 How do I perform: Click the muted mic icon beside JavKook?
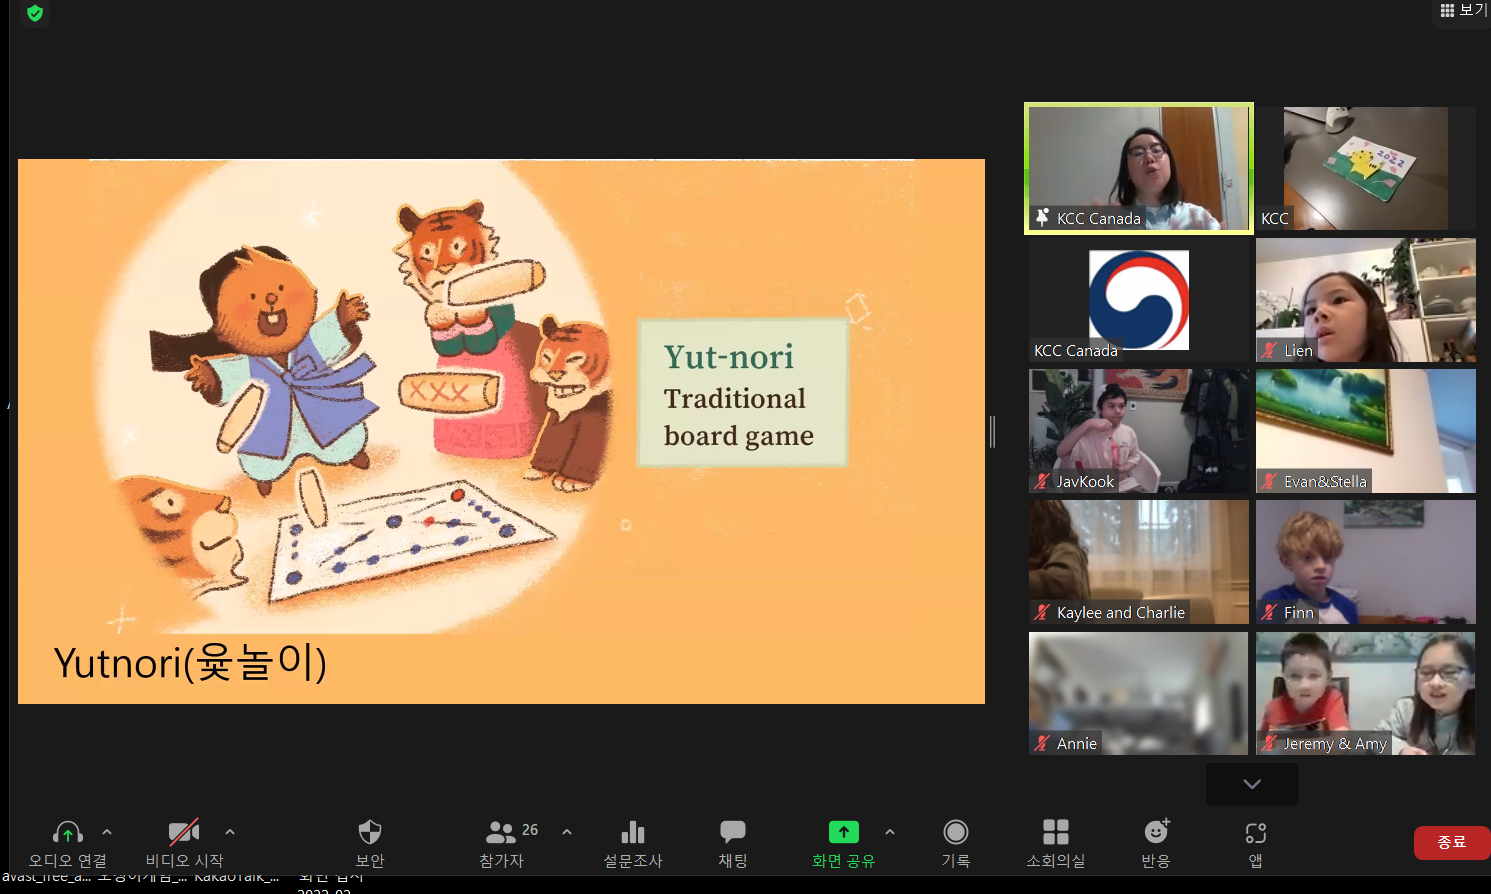point(1042,481)
